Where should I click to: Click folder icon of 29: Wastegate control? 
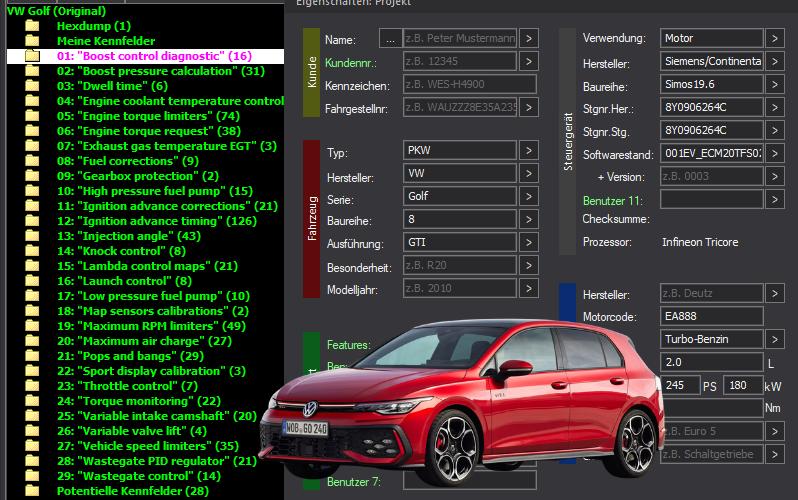click(32, 476)
